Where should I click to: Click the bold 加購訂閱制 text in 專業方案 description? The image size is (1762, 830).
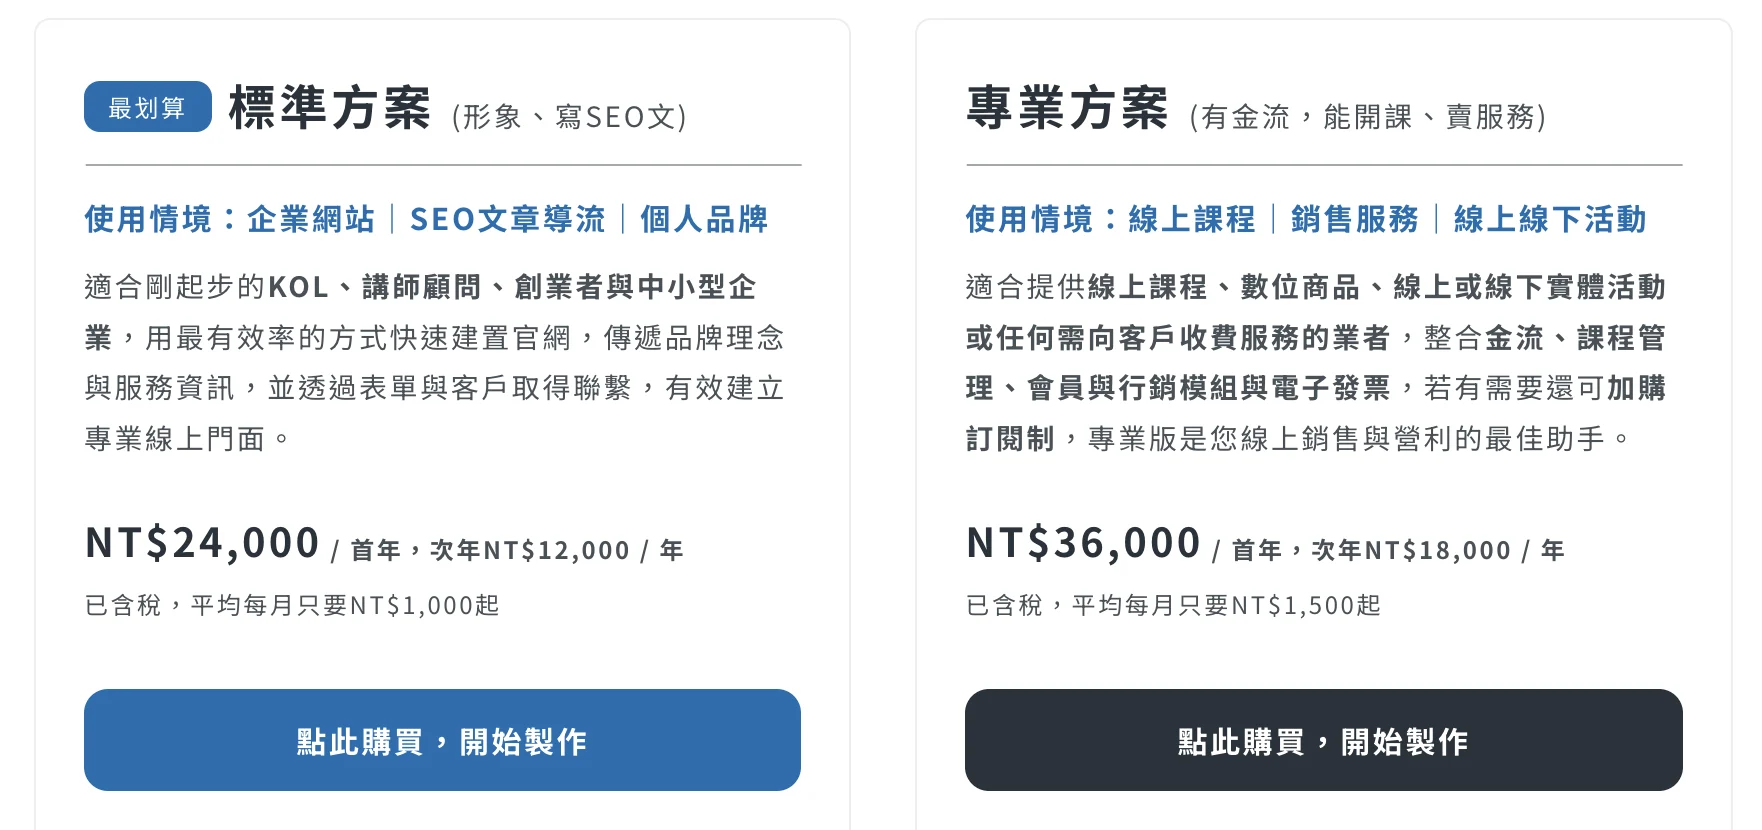1636,388
